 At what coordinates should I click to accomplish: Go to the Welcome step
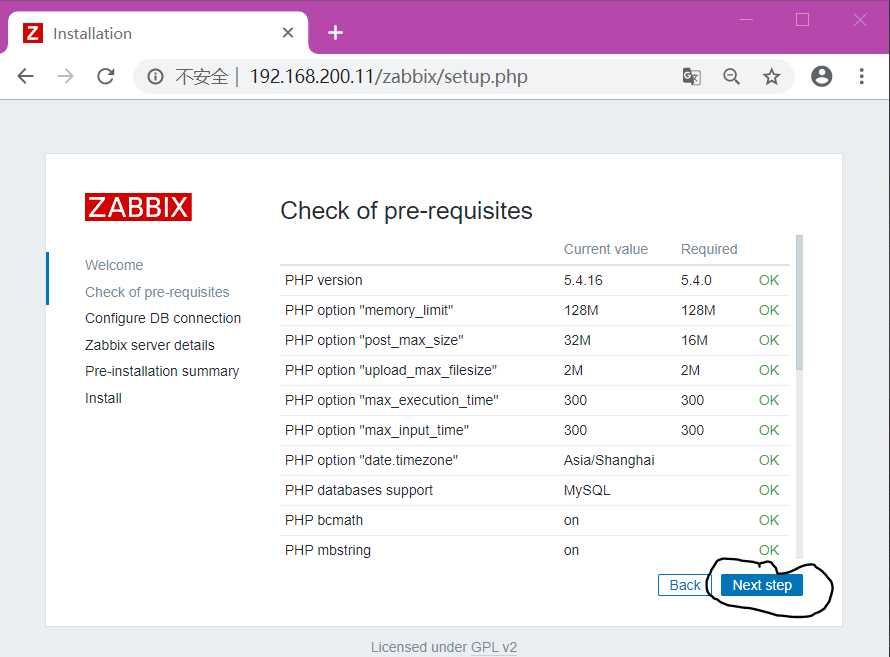[114, 265]
